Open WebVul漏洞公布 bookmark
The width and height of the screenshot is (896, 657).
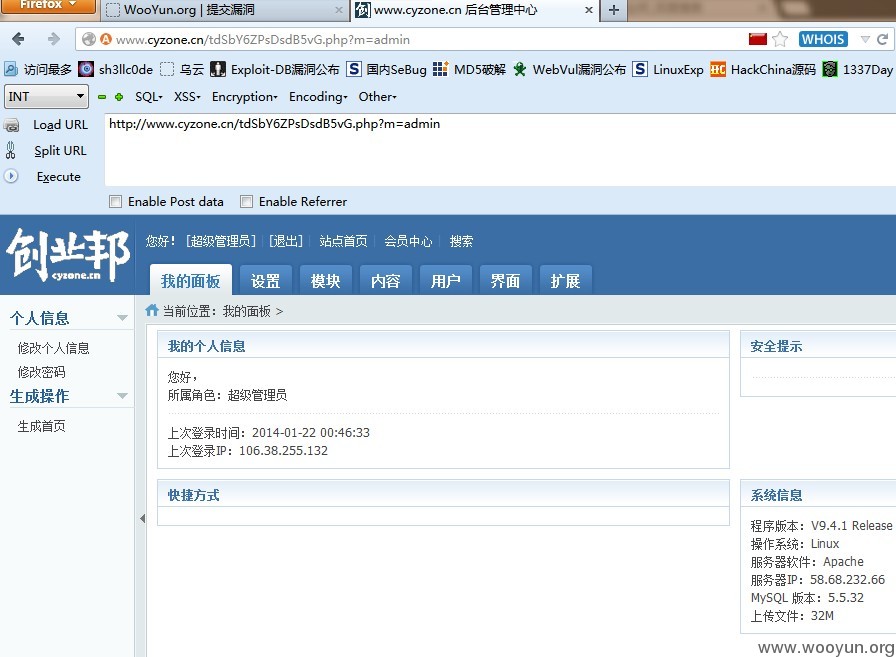[570, 70]
